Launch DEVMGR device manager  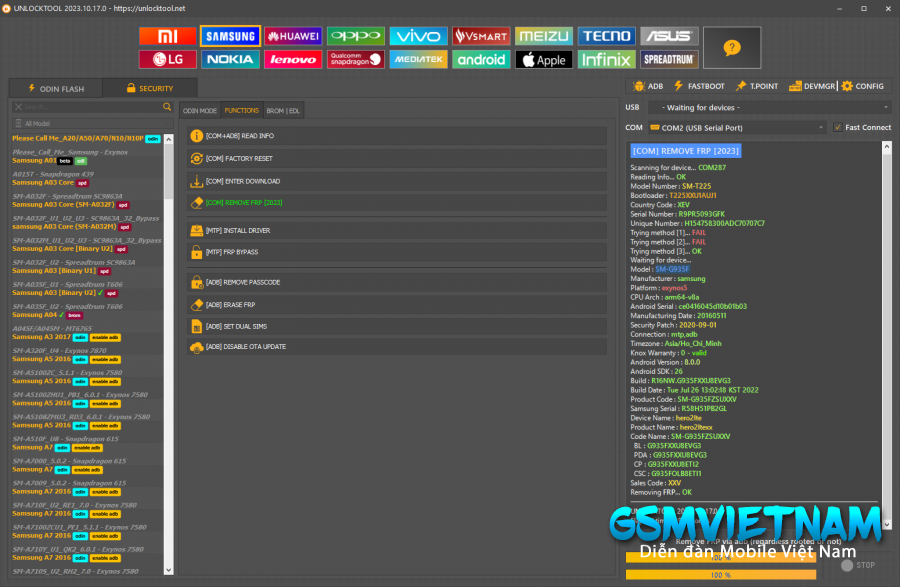click(812, 86)
